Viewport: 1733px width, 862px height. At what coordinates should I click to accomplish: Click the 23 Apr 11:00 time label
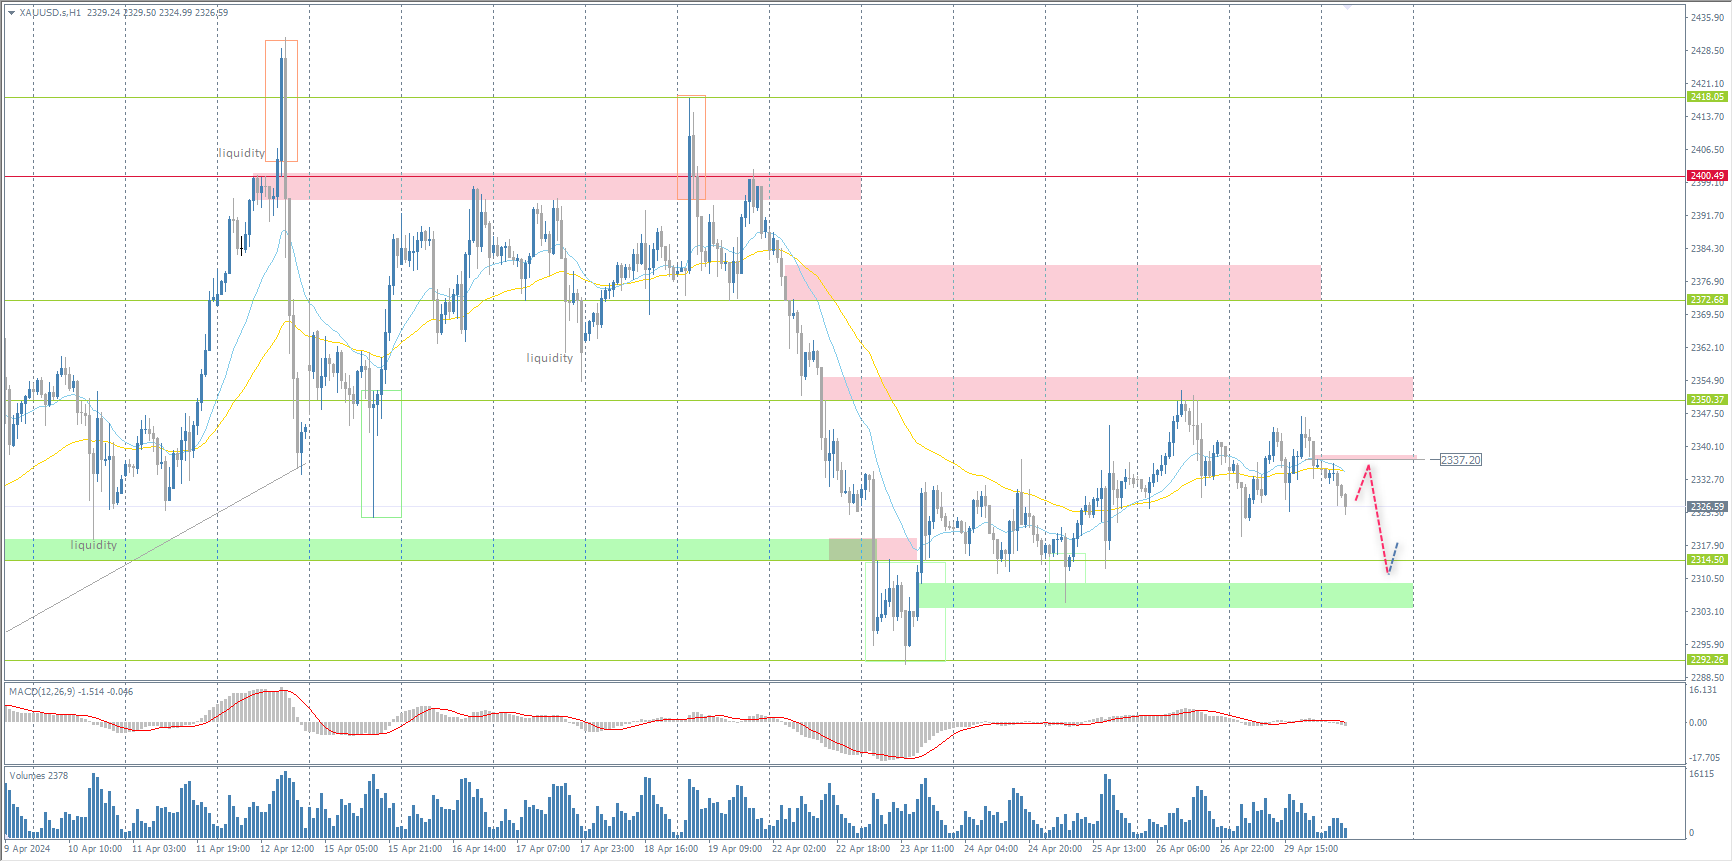pos(927,849)
